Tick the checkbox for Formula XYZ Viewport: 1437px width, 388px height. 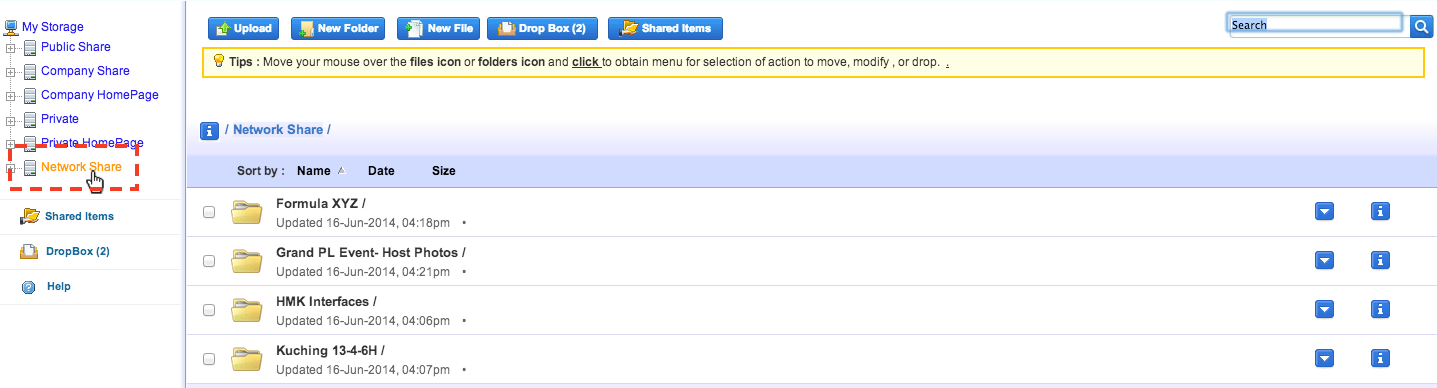pos(209,212)
